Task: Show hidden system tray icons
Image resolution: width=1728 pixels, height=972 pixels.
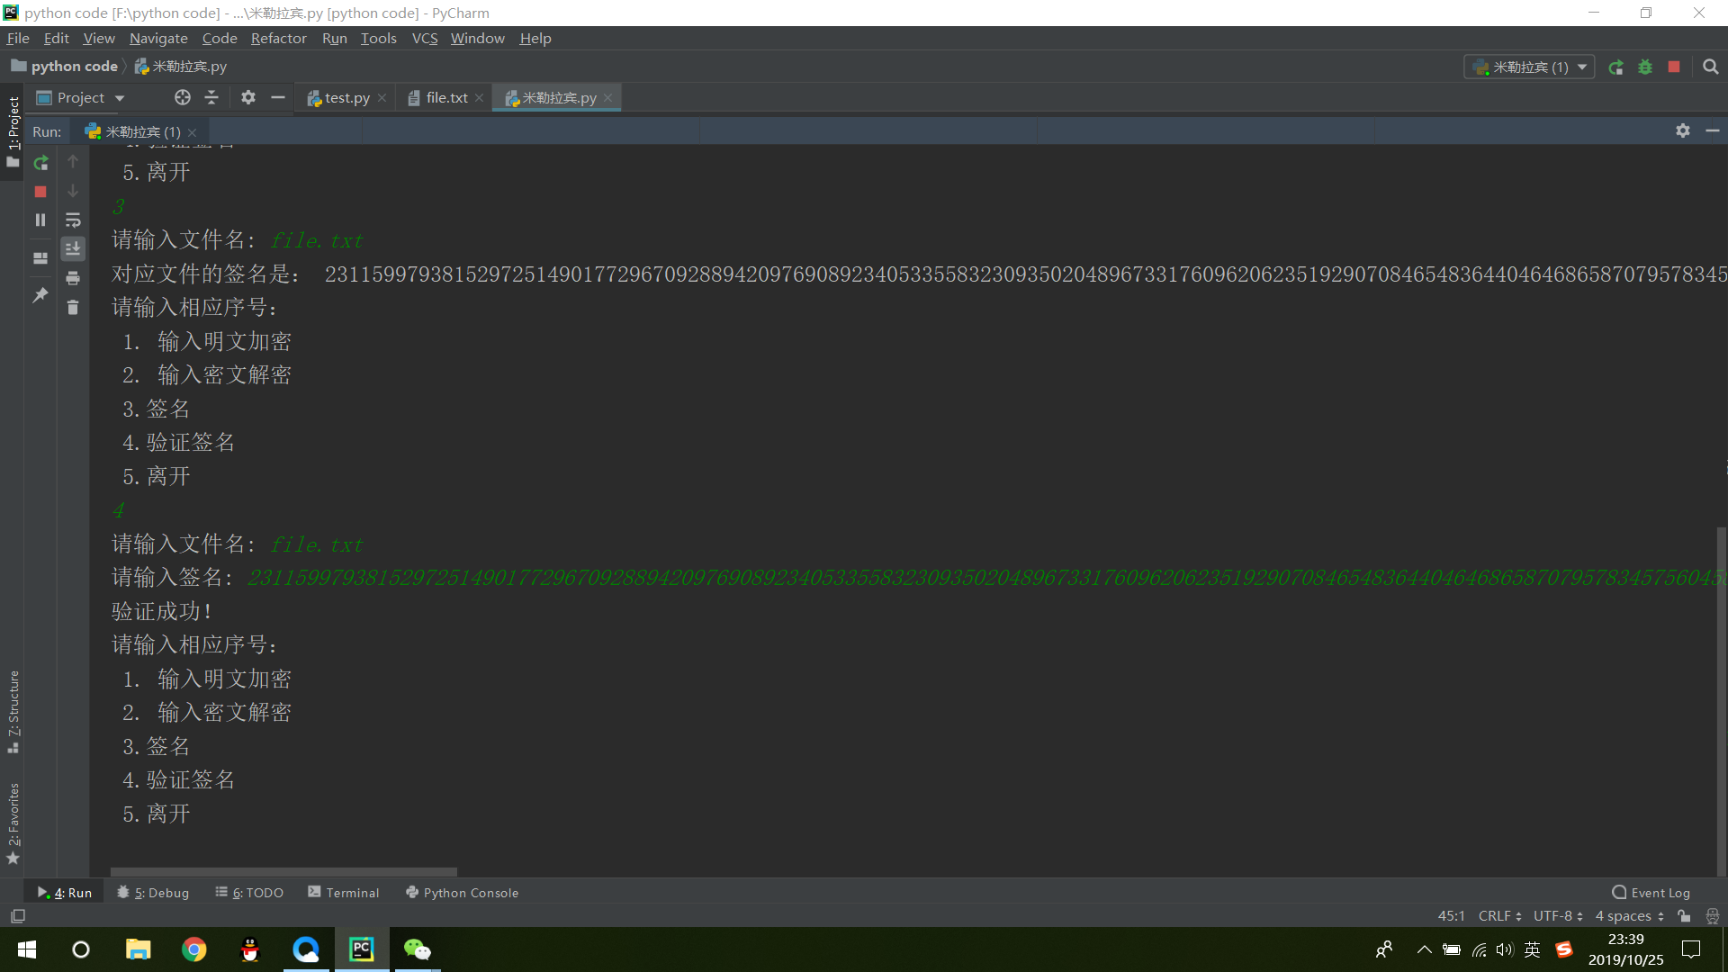Action: [1424, 950]
